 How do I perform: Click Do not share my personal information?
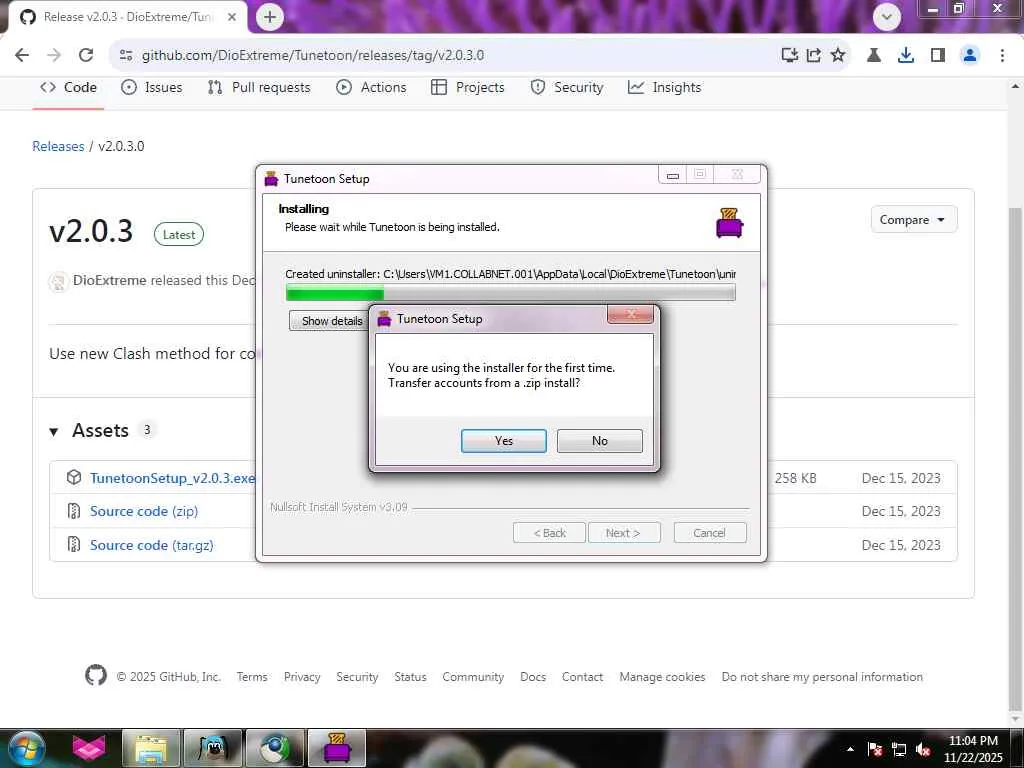coord(822,677)
